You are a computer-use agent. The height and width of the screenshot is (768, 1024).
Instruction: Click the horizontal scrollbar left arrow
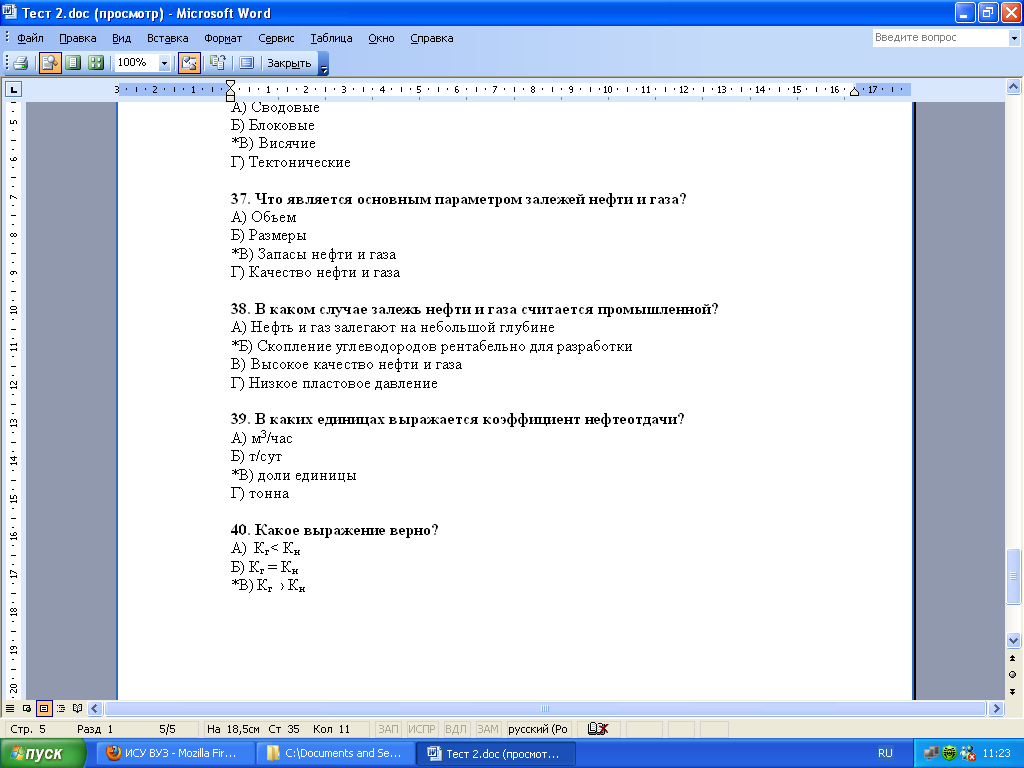[95, 709]
